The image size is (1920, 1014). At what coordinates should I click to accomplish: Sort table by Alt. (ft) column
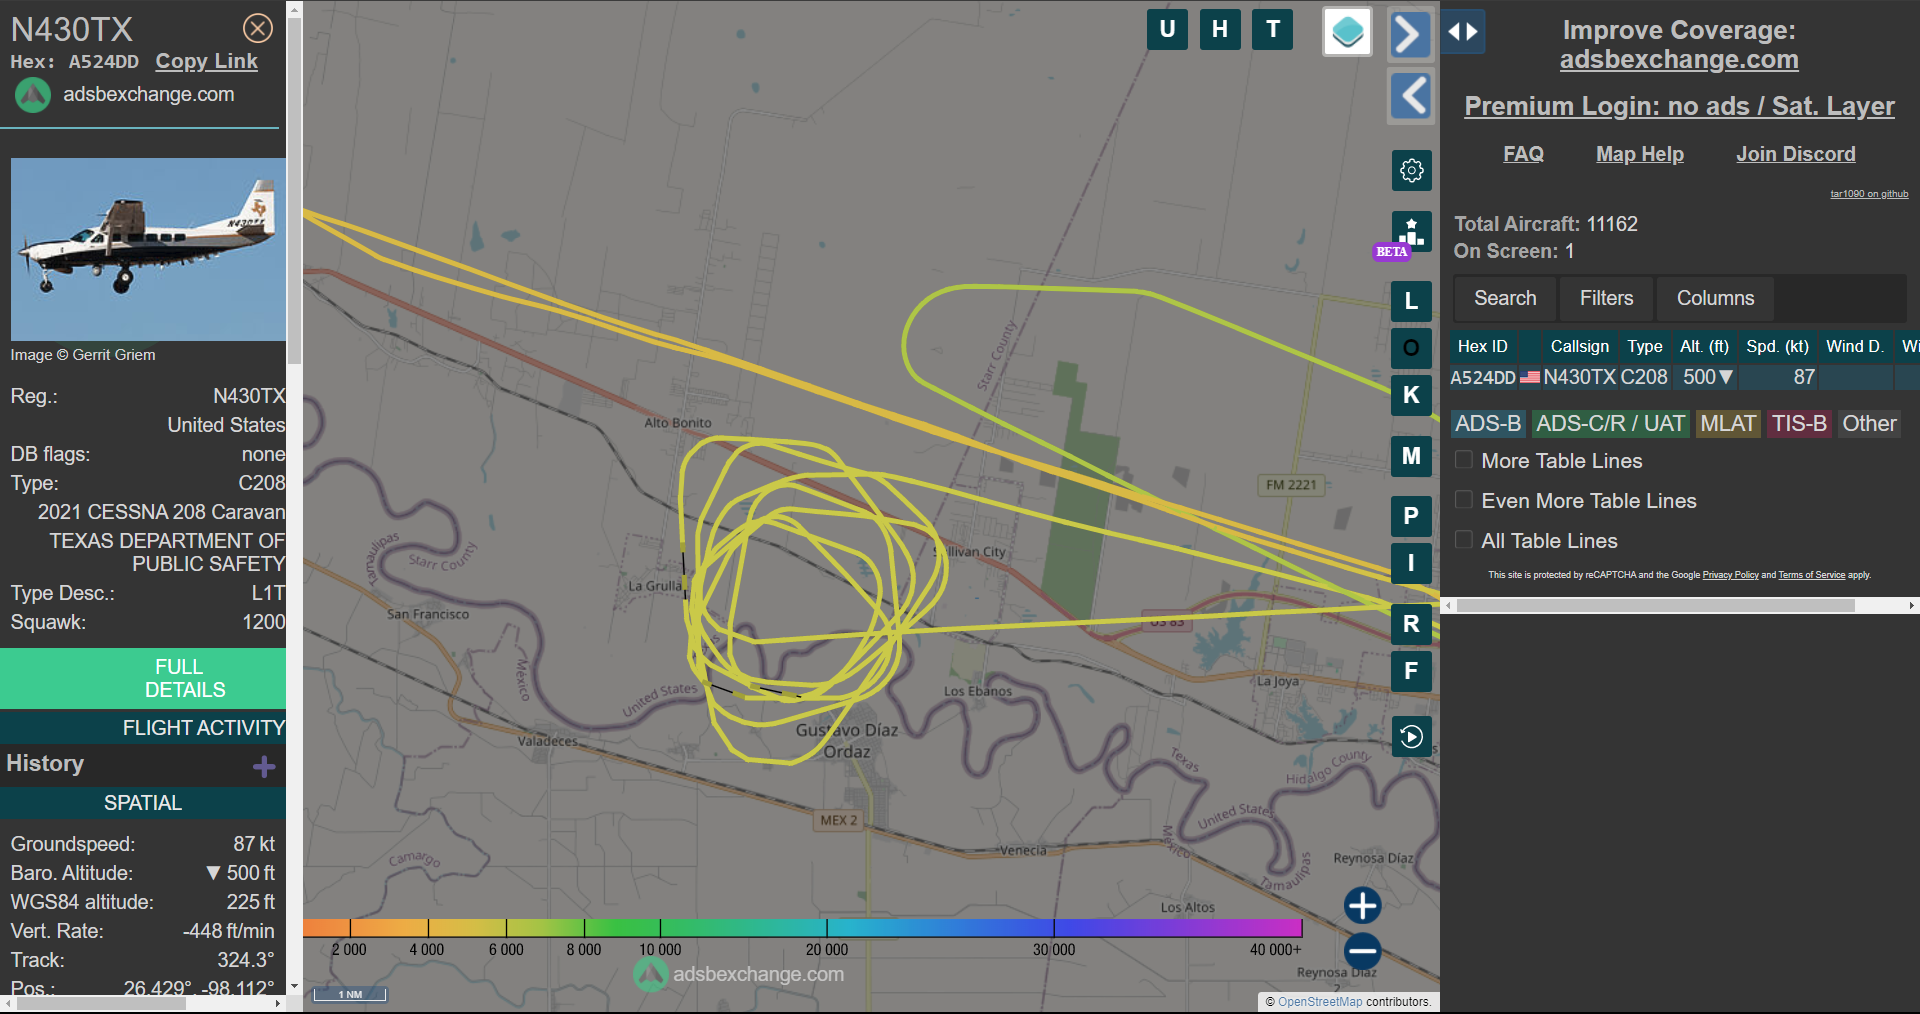(x=1704, y=346)
